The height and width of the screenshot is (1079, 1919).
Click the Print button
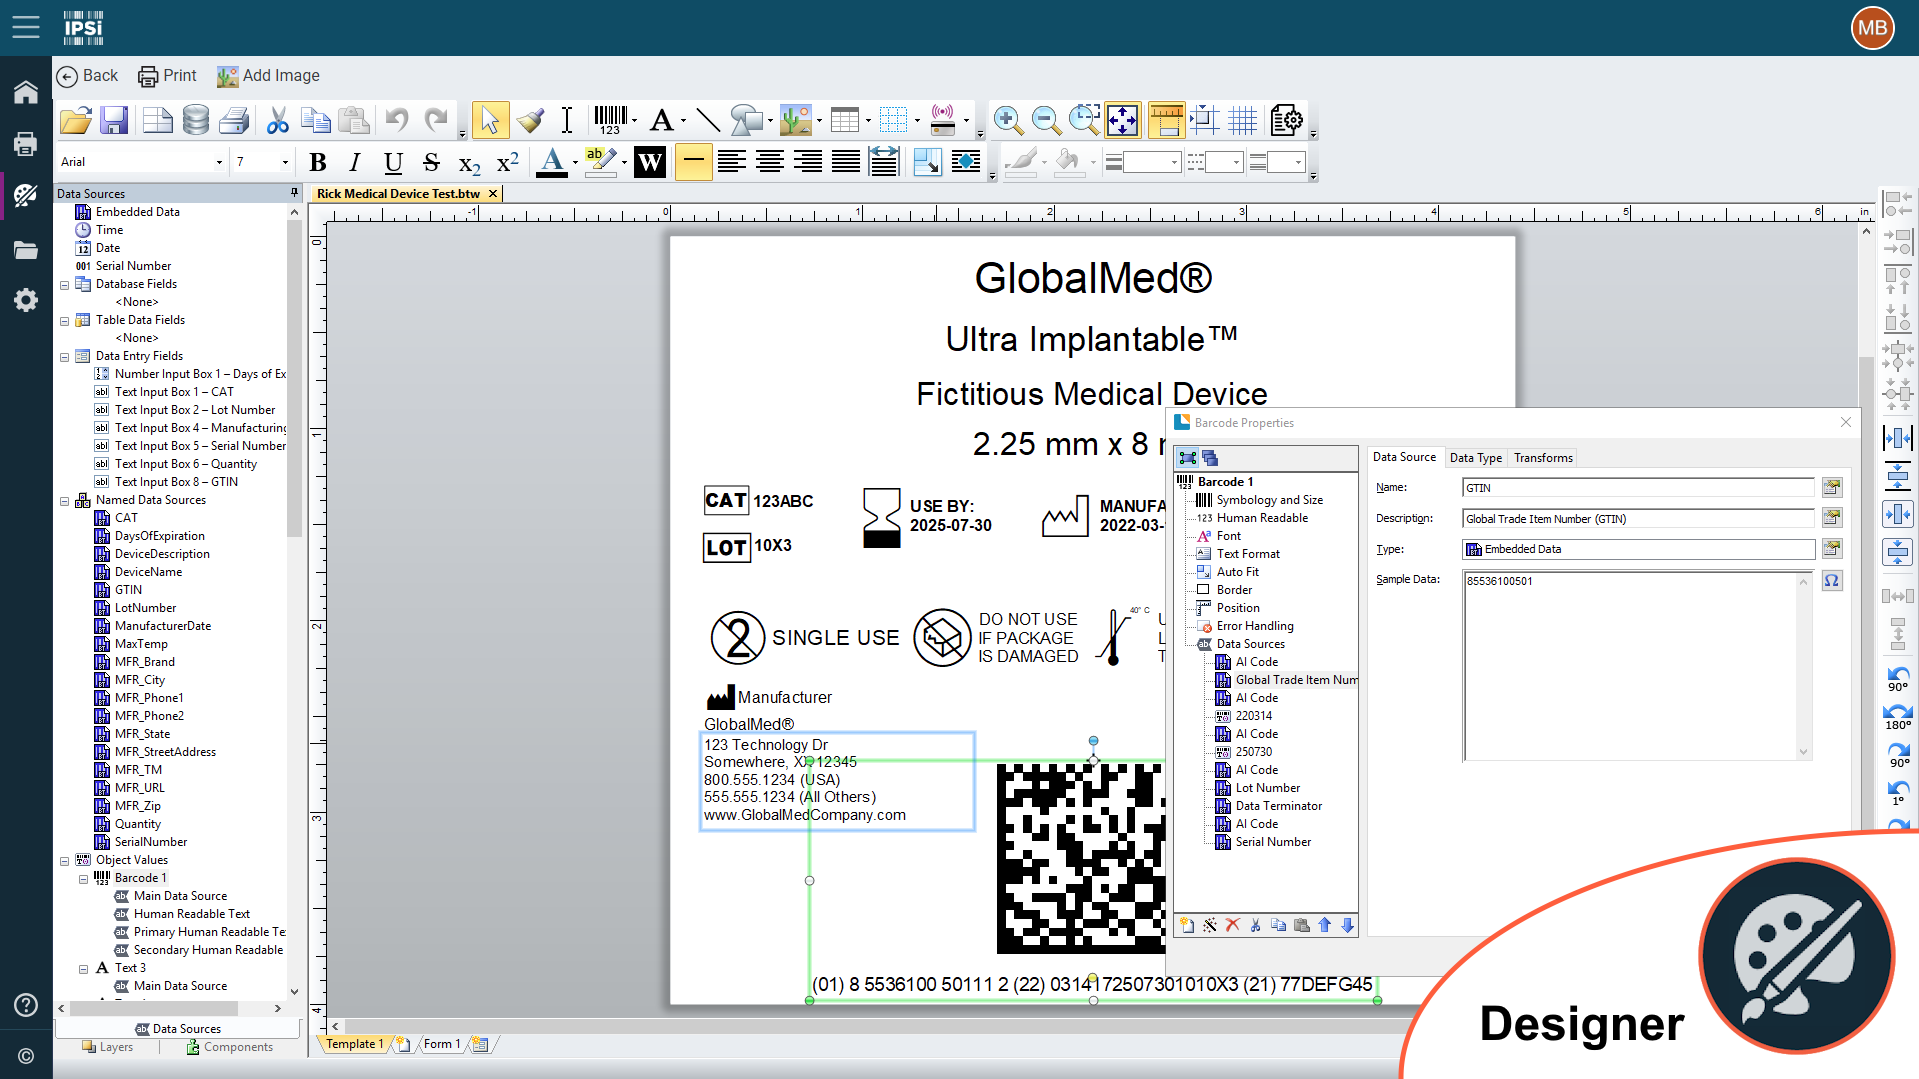pyautogui.click(x=167, y=76)
